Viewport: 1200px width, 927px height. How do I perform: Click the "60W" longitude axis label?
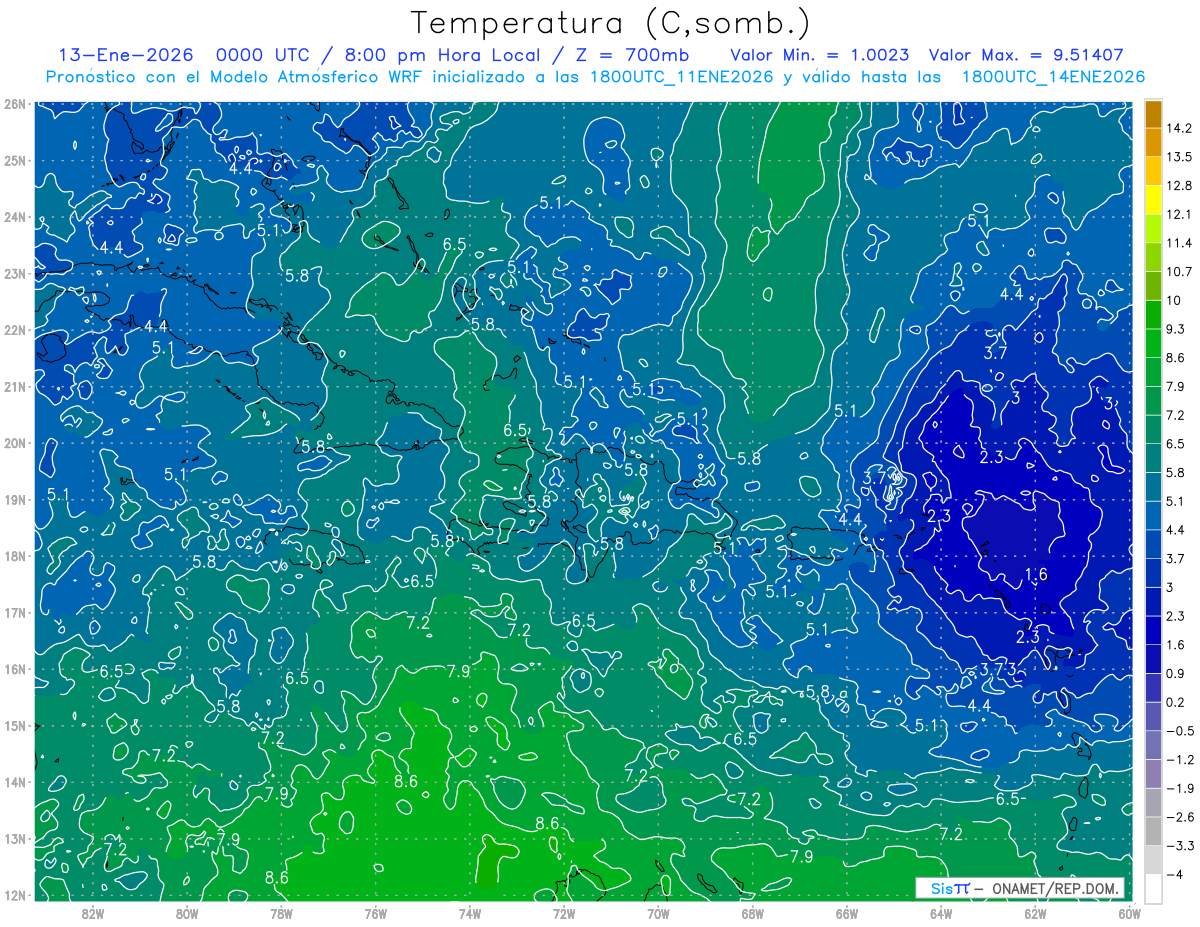[x=1129, y=913]
